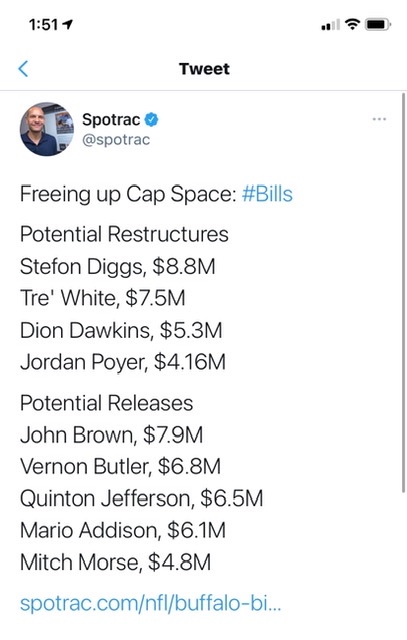Tap the cellular signal bars

click(x=330, y=25)
